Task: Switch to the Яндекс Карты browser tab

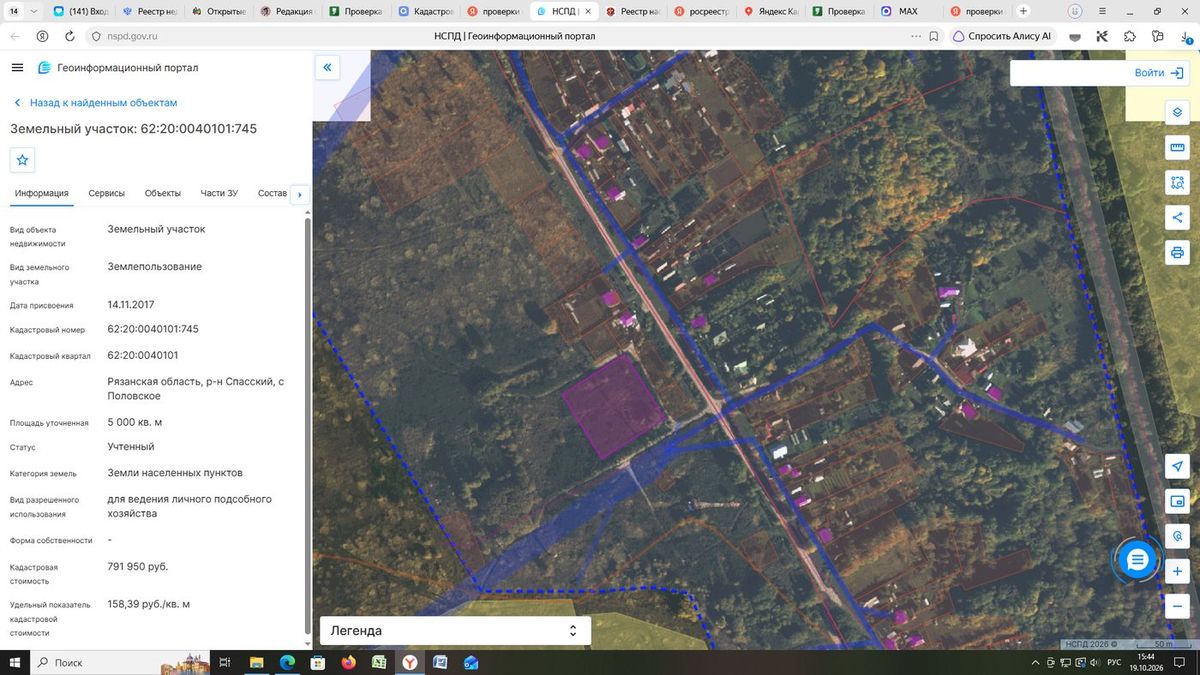Action: [773, 11]
